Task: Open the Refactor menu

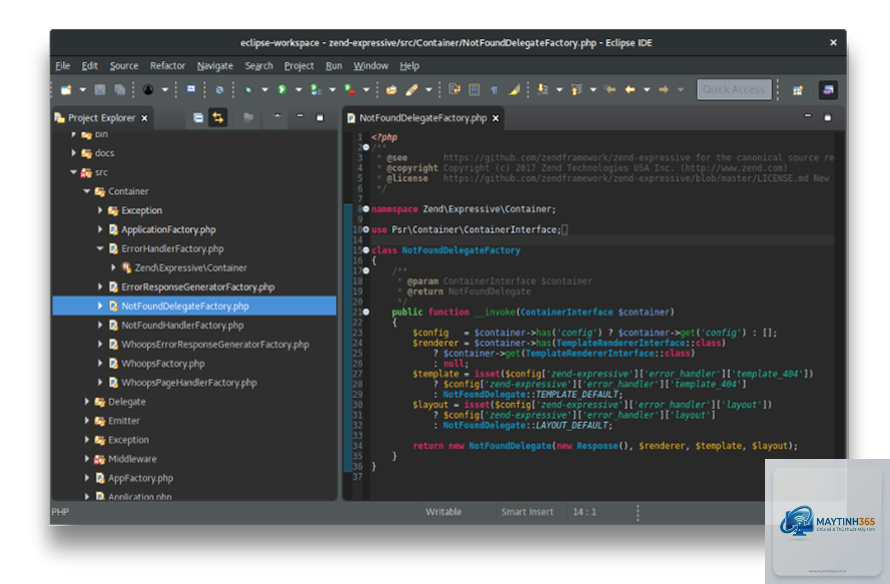Action: coord(167,66)
